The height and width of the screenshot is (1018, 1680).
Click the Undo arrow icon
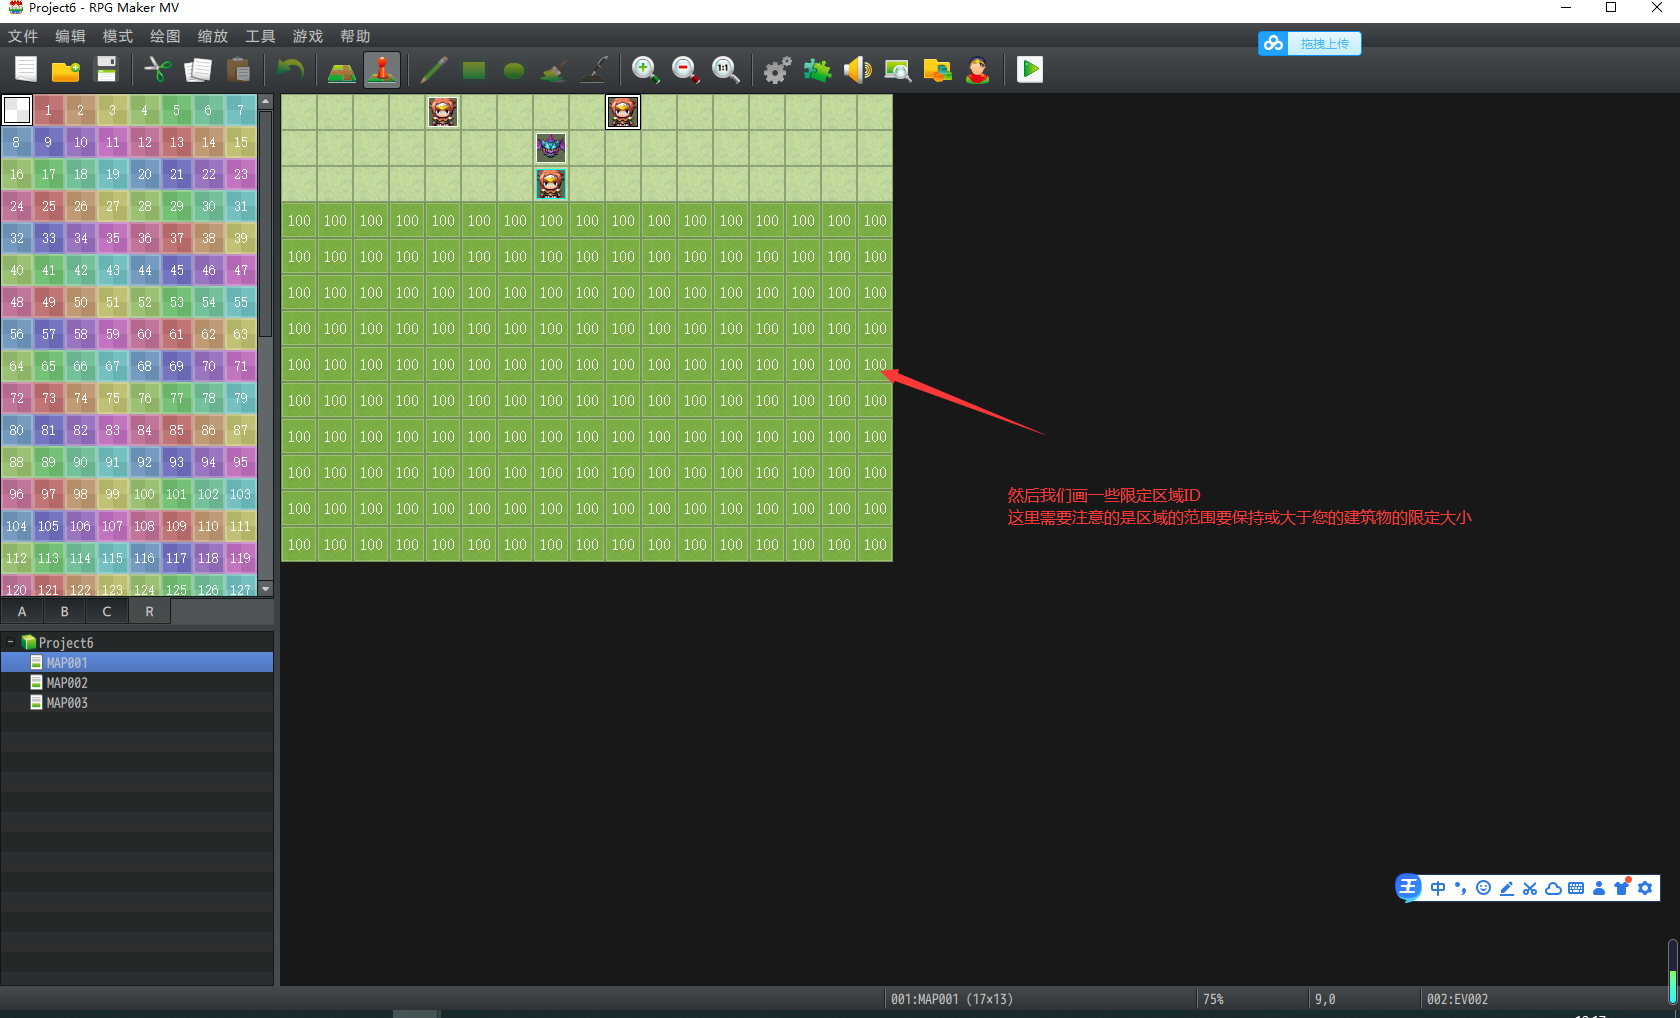pos(290,70)
